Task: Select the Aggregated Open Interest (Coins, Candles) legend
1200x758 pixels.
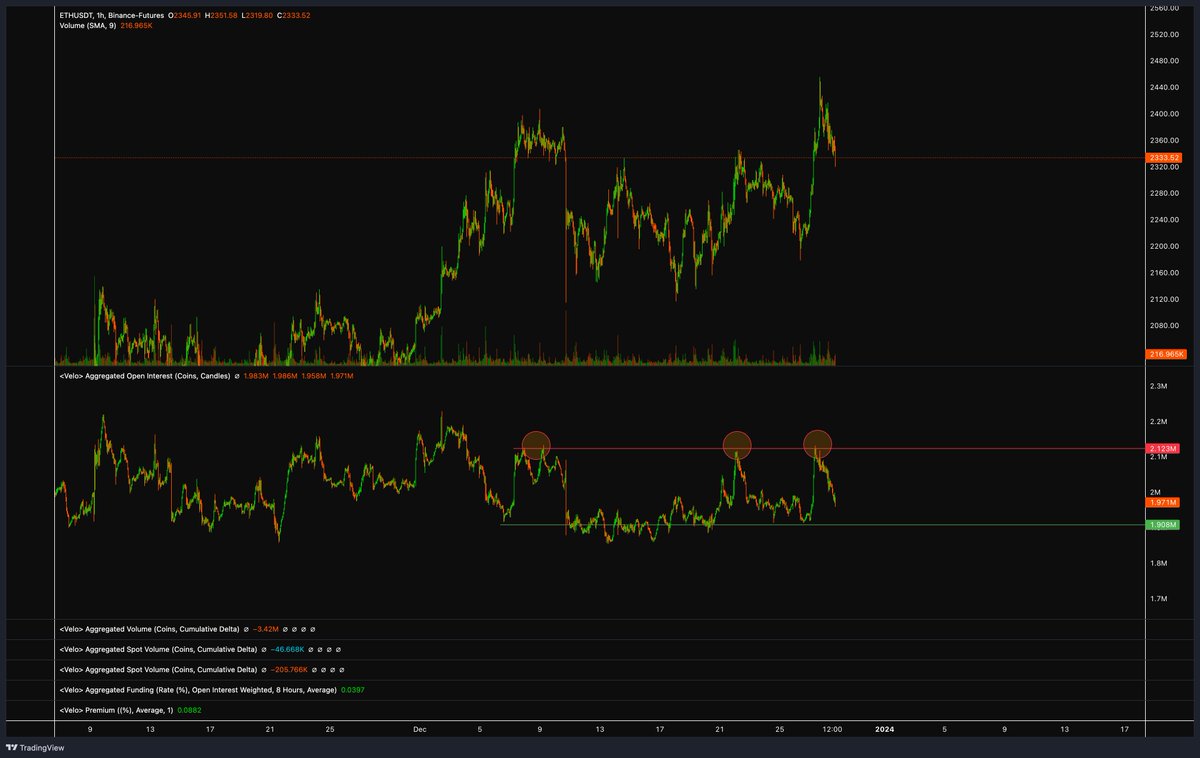Action: coord(145,376)
